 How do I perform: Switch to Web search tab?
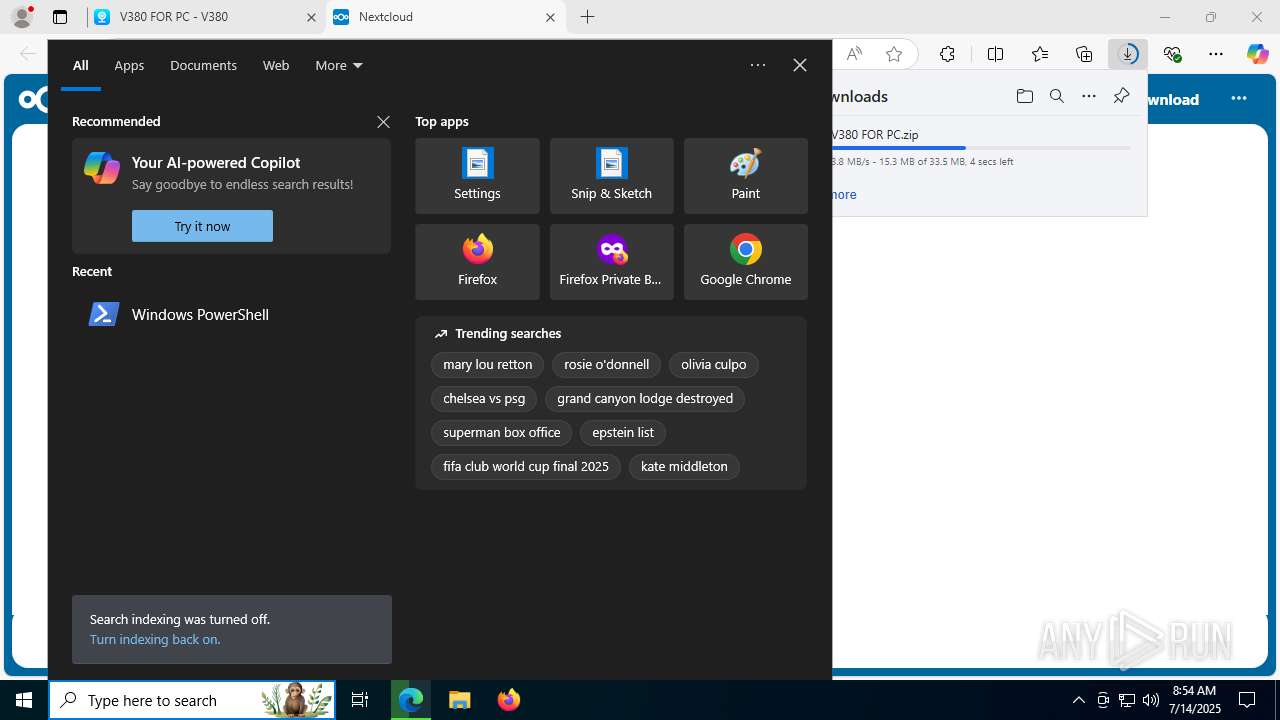276,65
